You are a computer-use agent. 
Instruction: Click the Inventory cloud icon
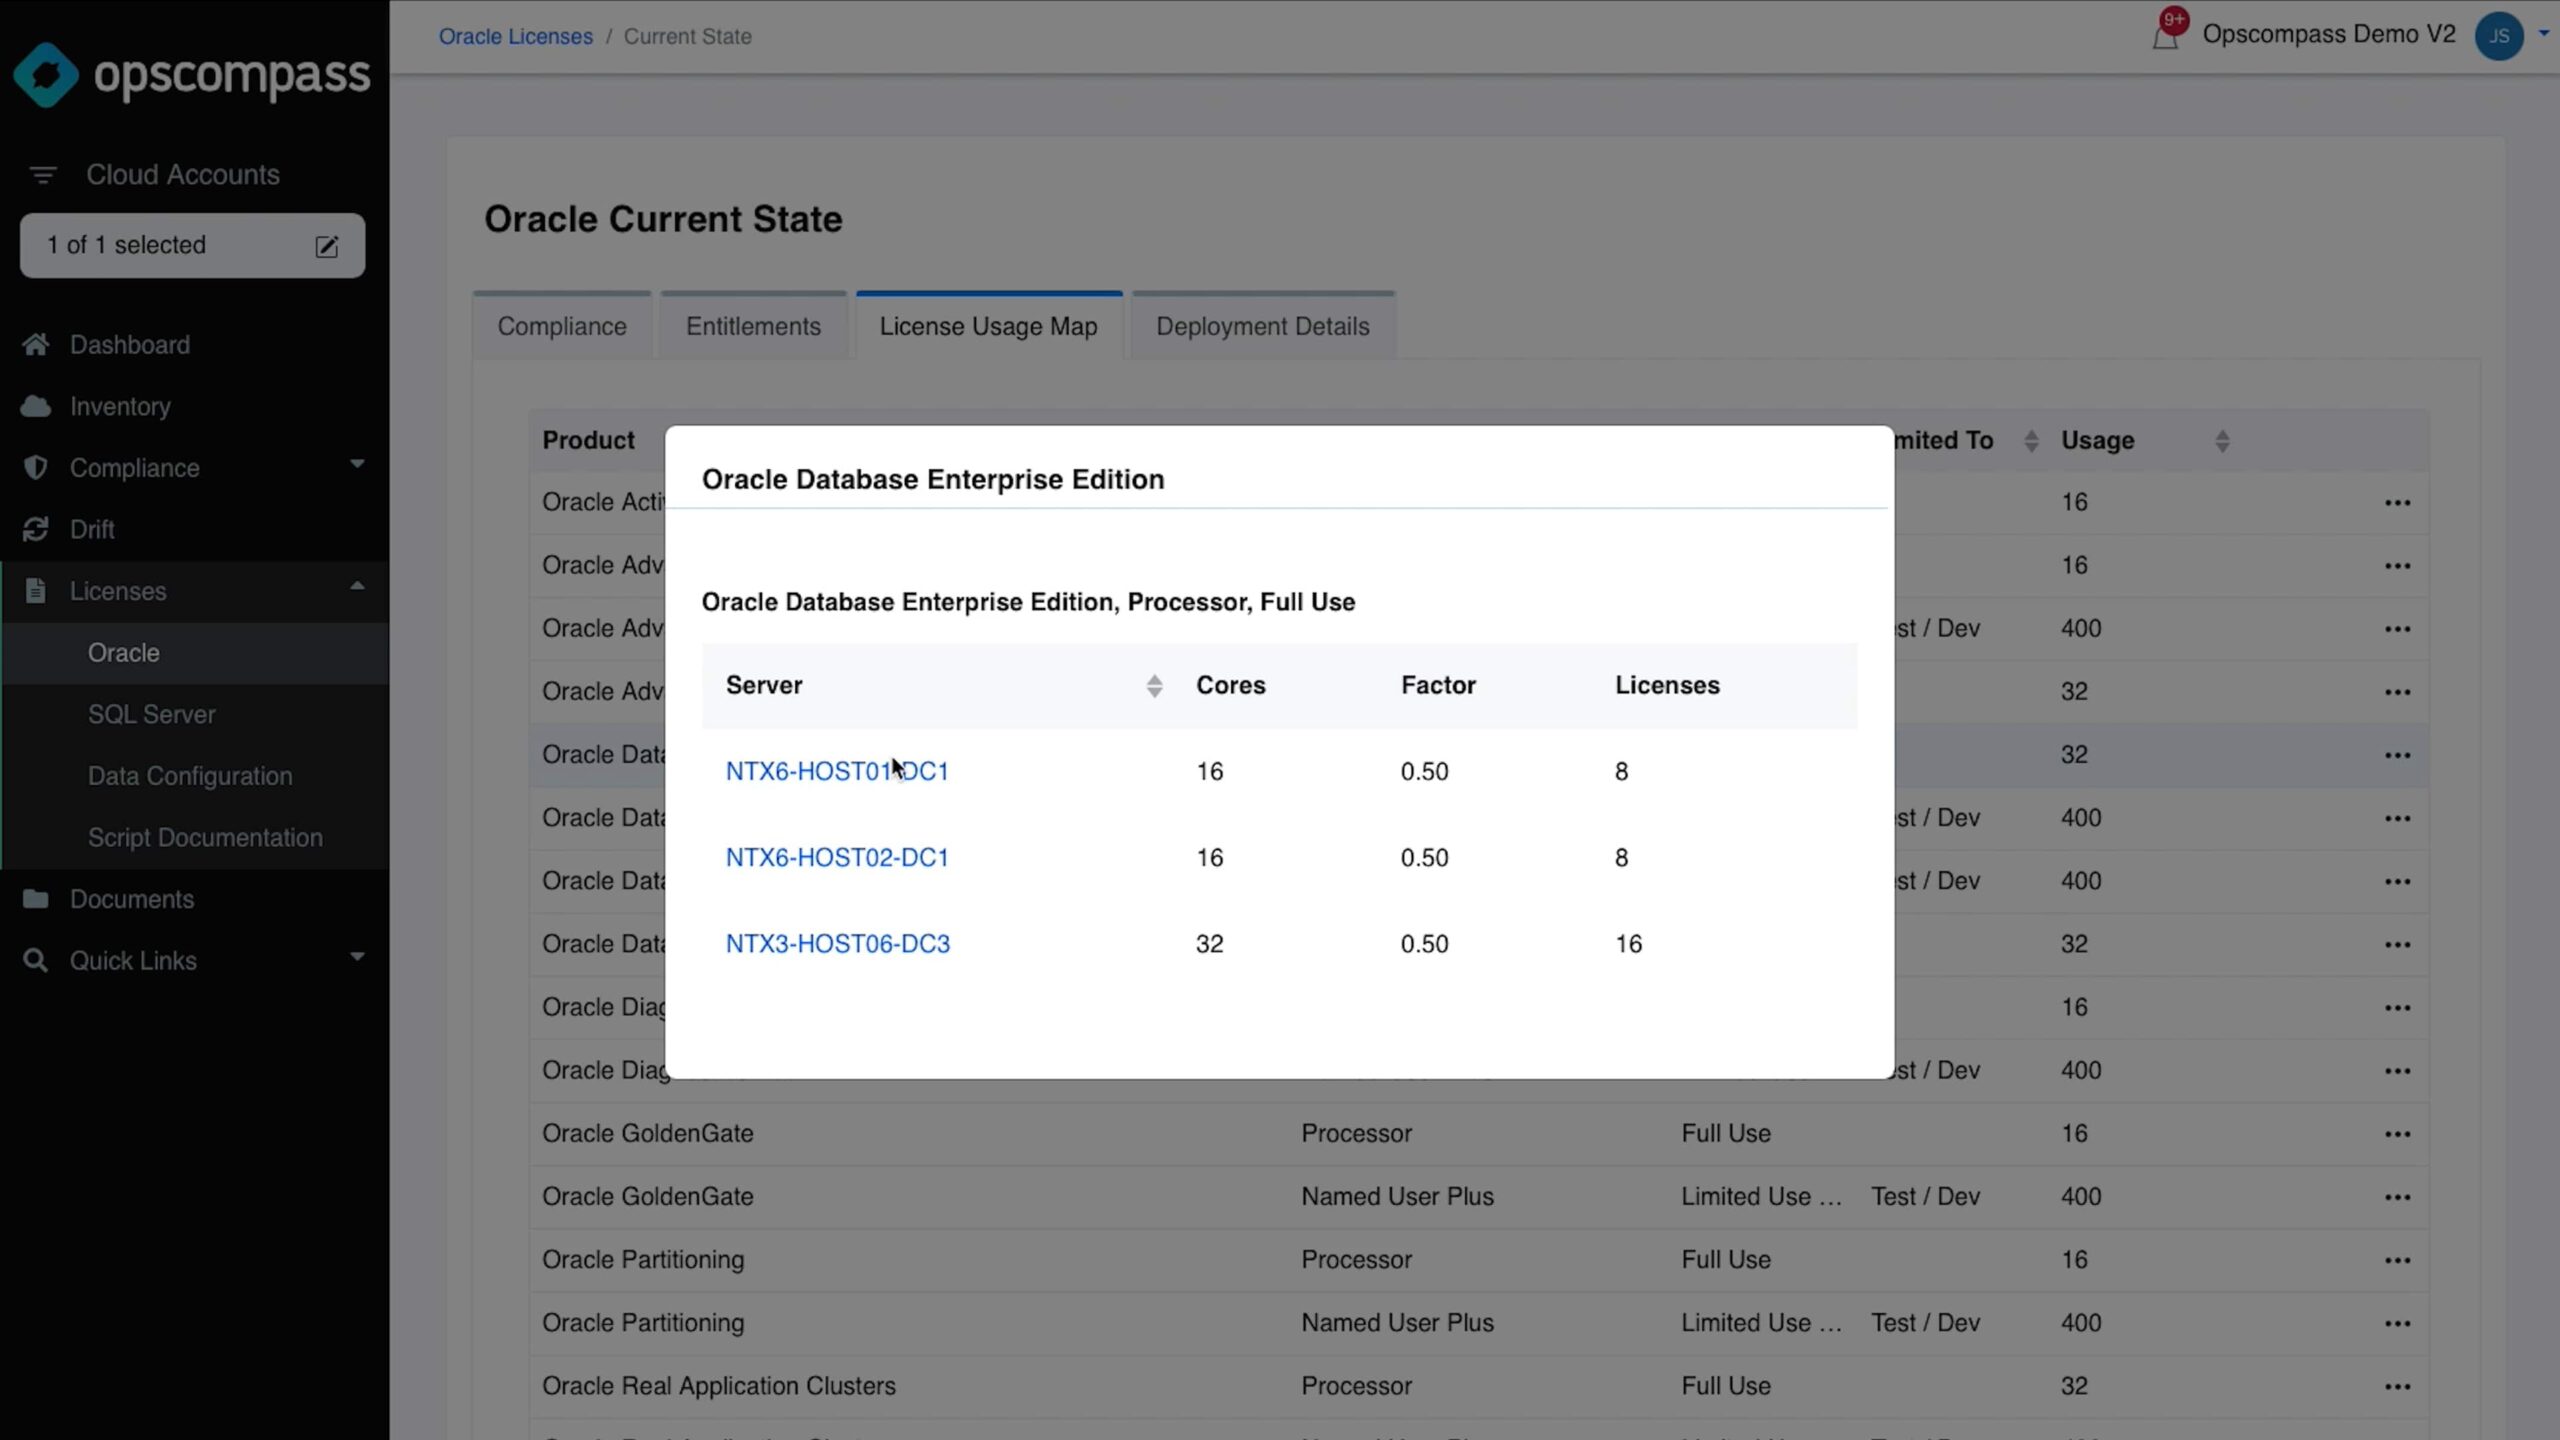tap(36, 406)
